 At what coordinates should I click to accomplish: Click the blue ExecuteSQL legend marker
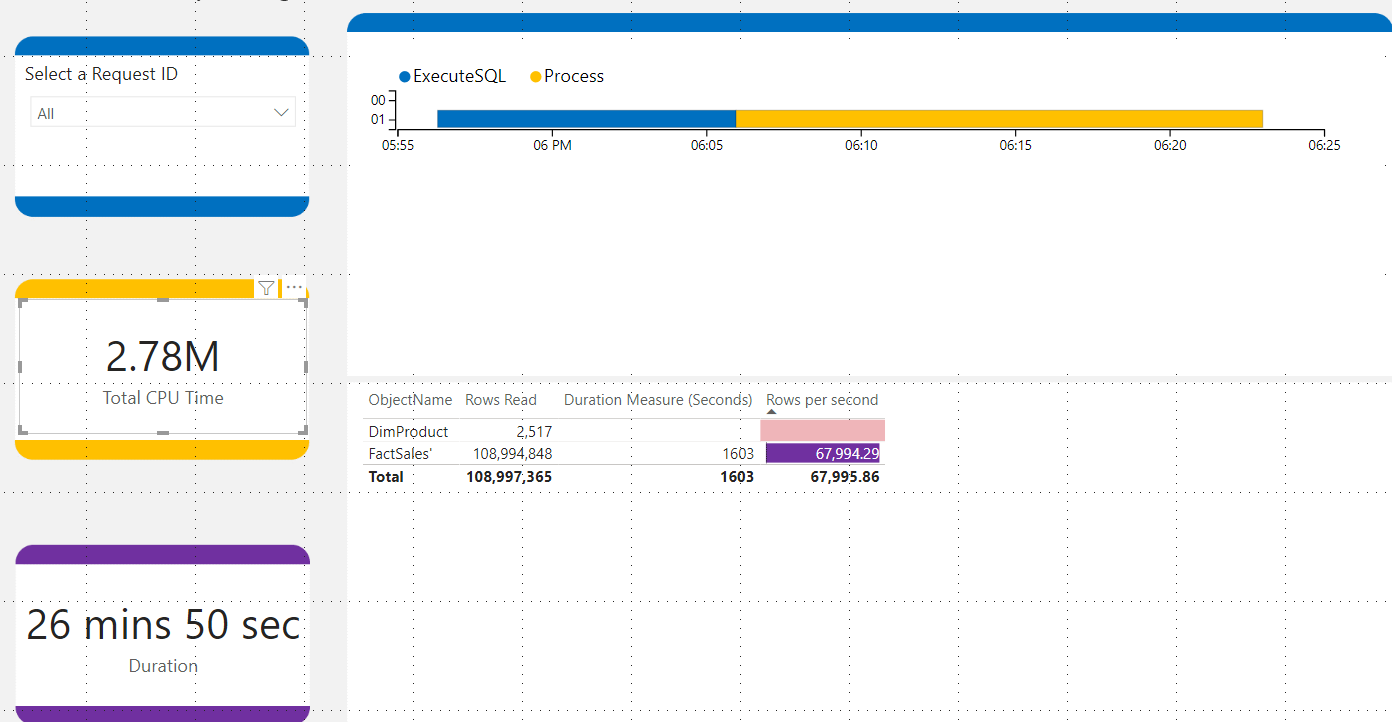point(405,76)
